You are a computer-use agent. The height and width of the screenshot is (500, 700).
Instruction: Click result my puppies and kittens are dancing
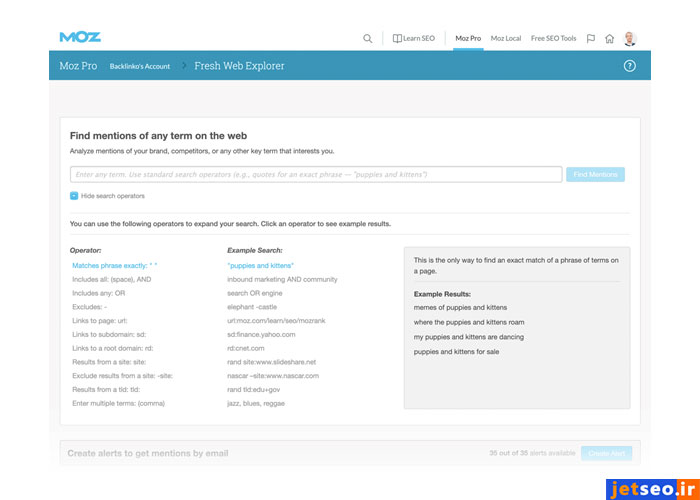[x=469, y=337]
